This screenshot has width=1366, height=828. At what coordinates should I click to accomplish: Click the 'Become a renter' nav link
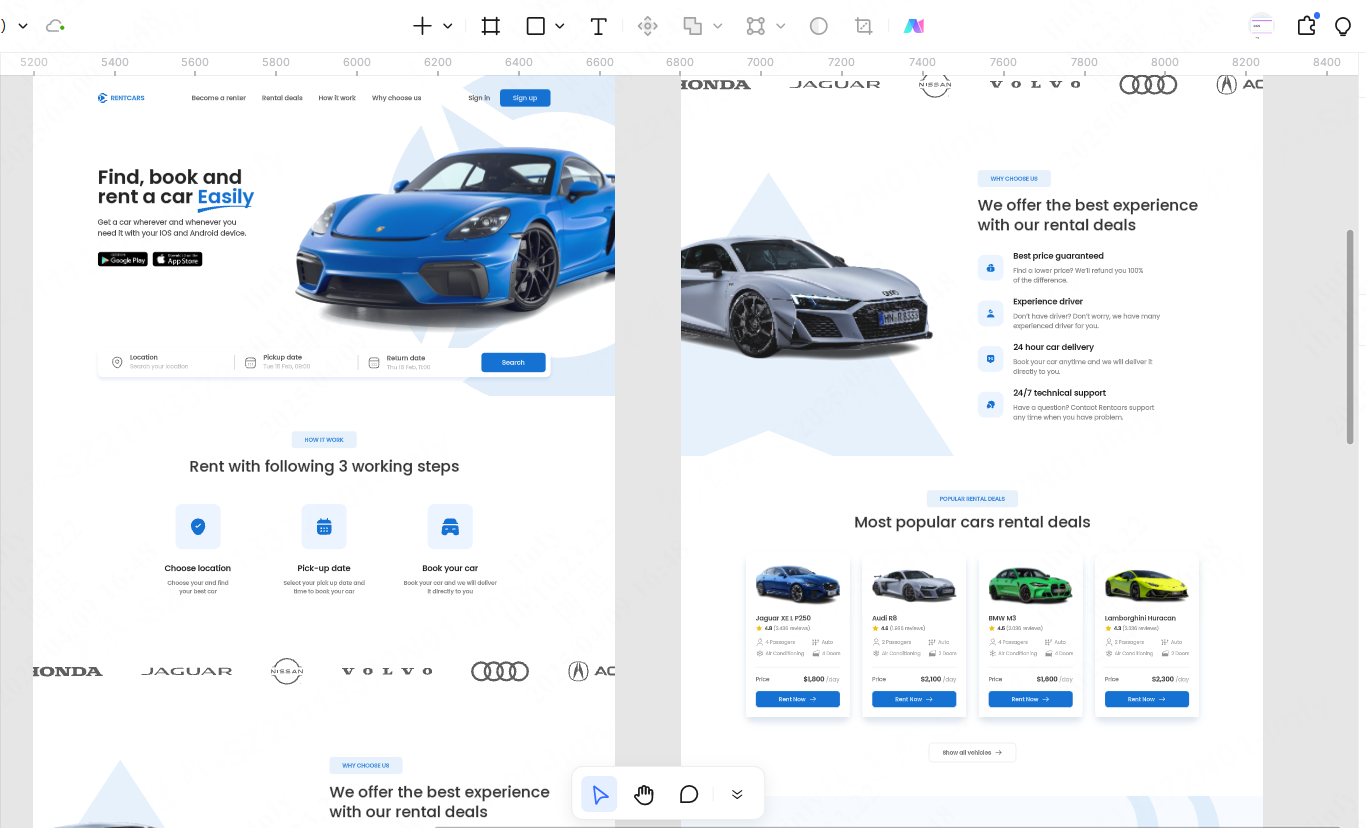[218, 98]
